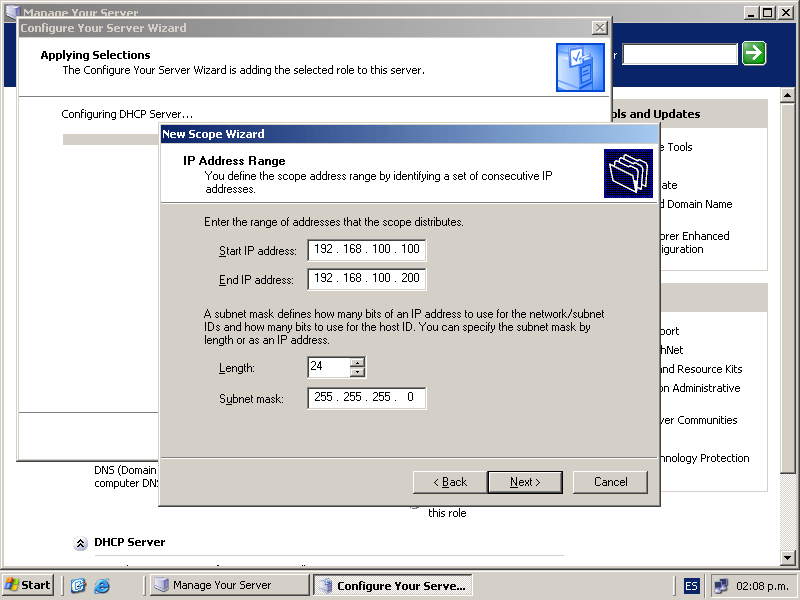Click the End IP address field
The image size is (800, 600).
click(x=366, y=278)
